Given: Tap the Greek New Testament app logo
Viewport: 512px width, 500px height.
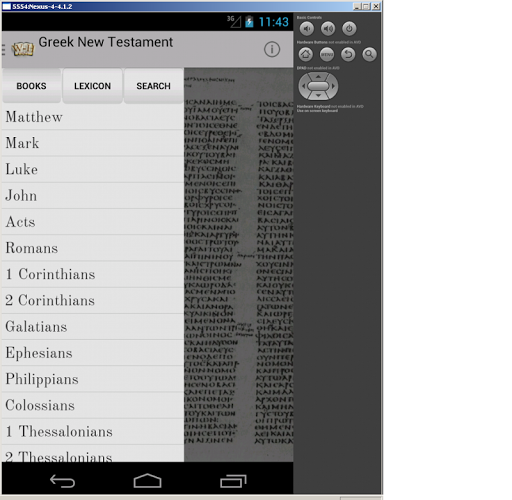Looking at the screenshot, I should point(23,49).
